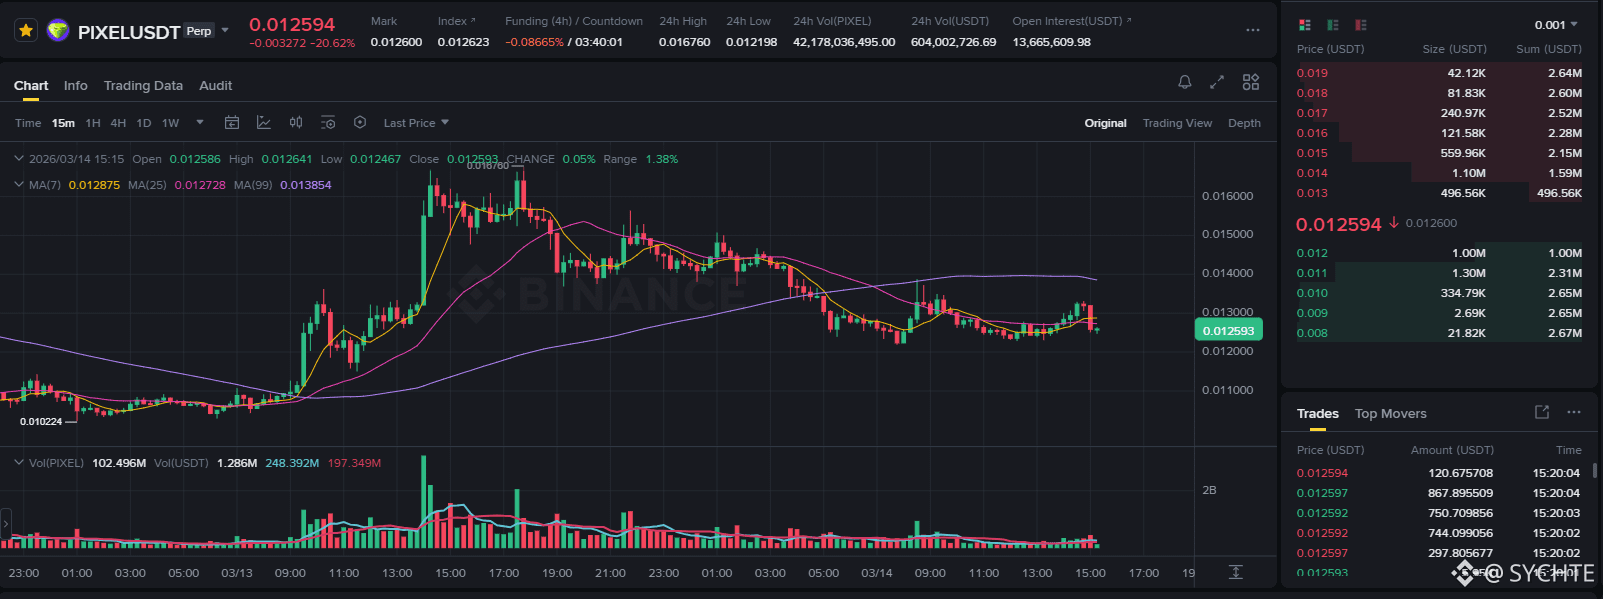Click trade row with amount 120.675708
Screen dimensions: 1603x599
1438,473
